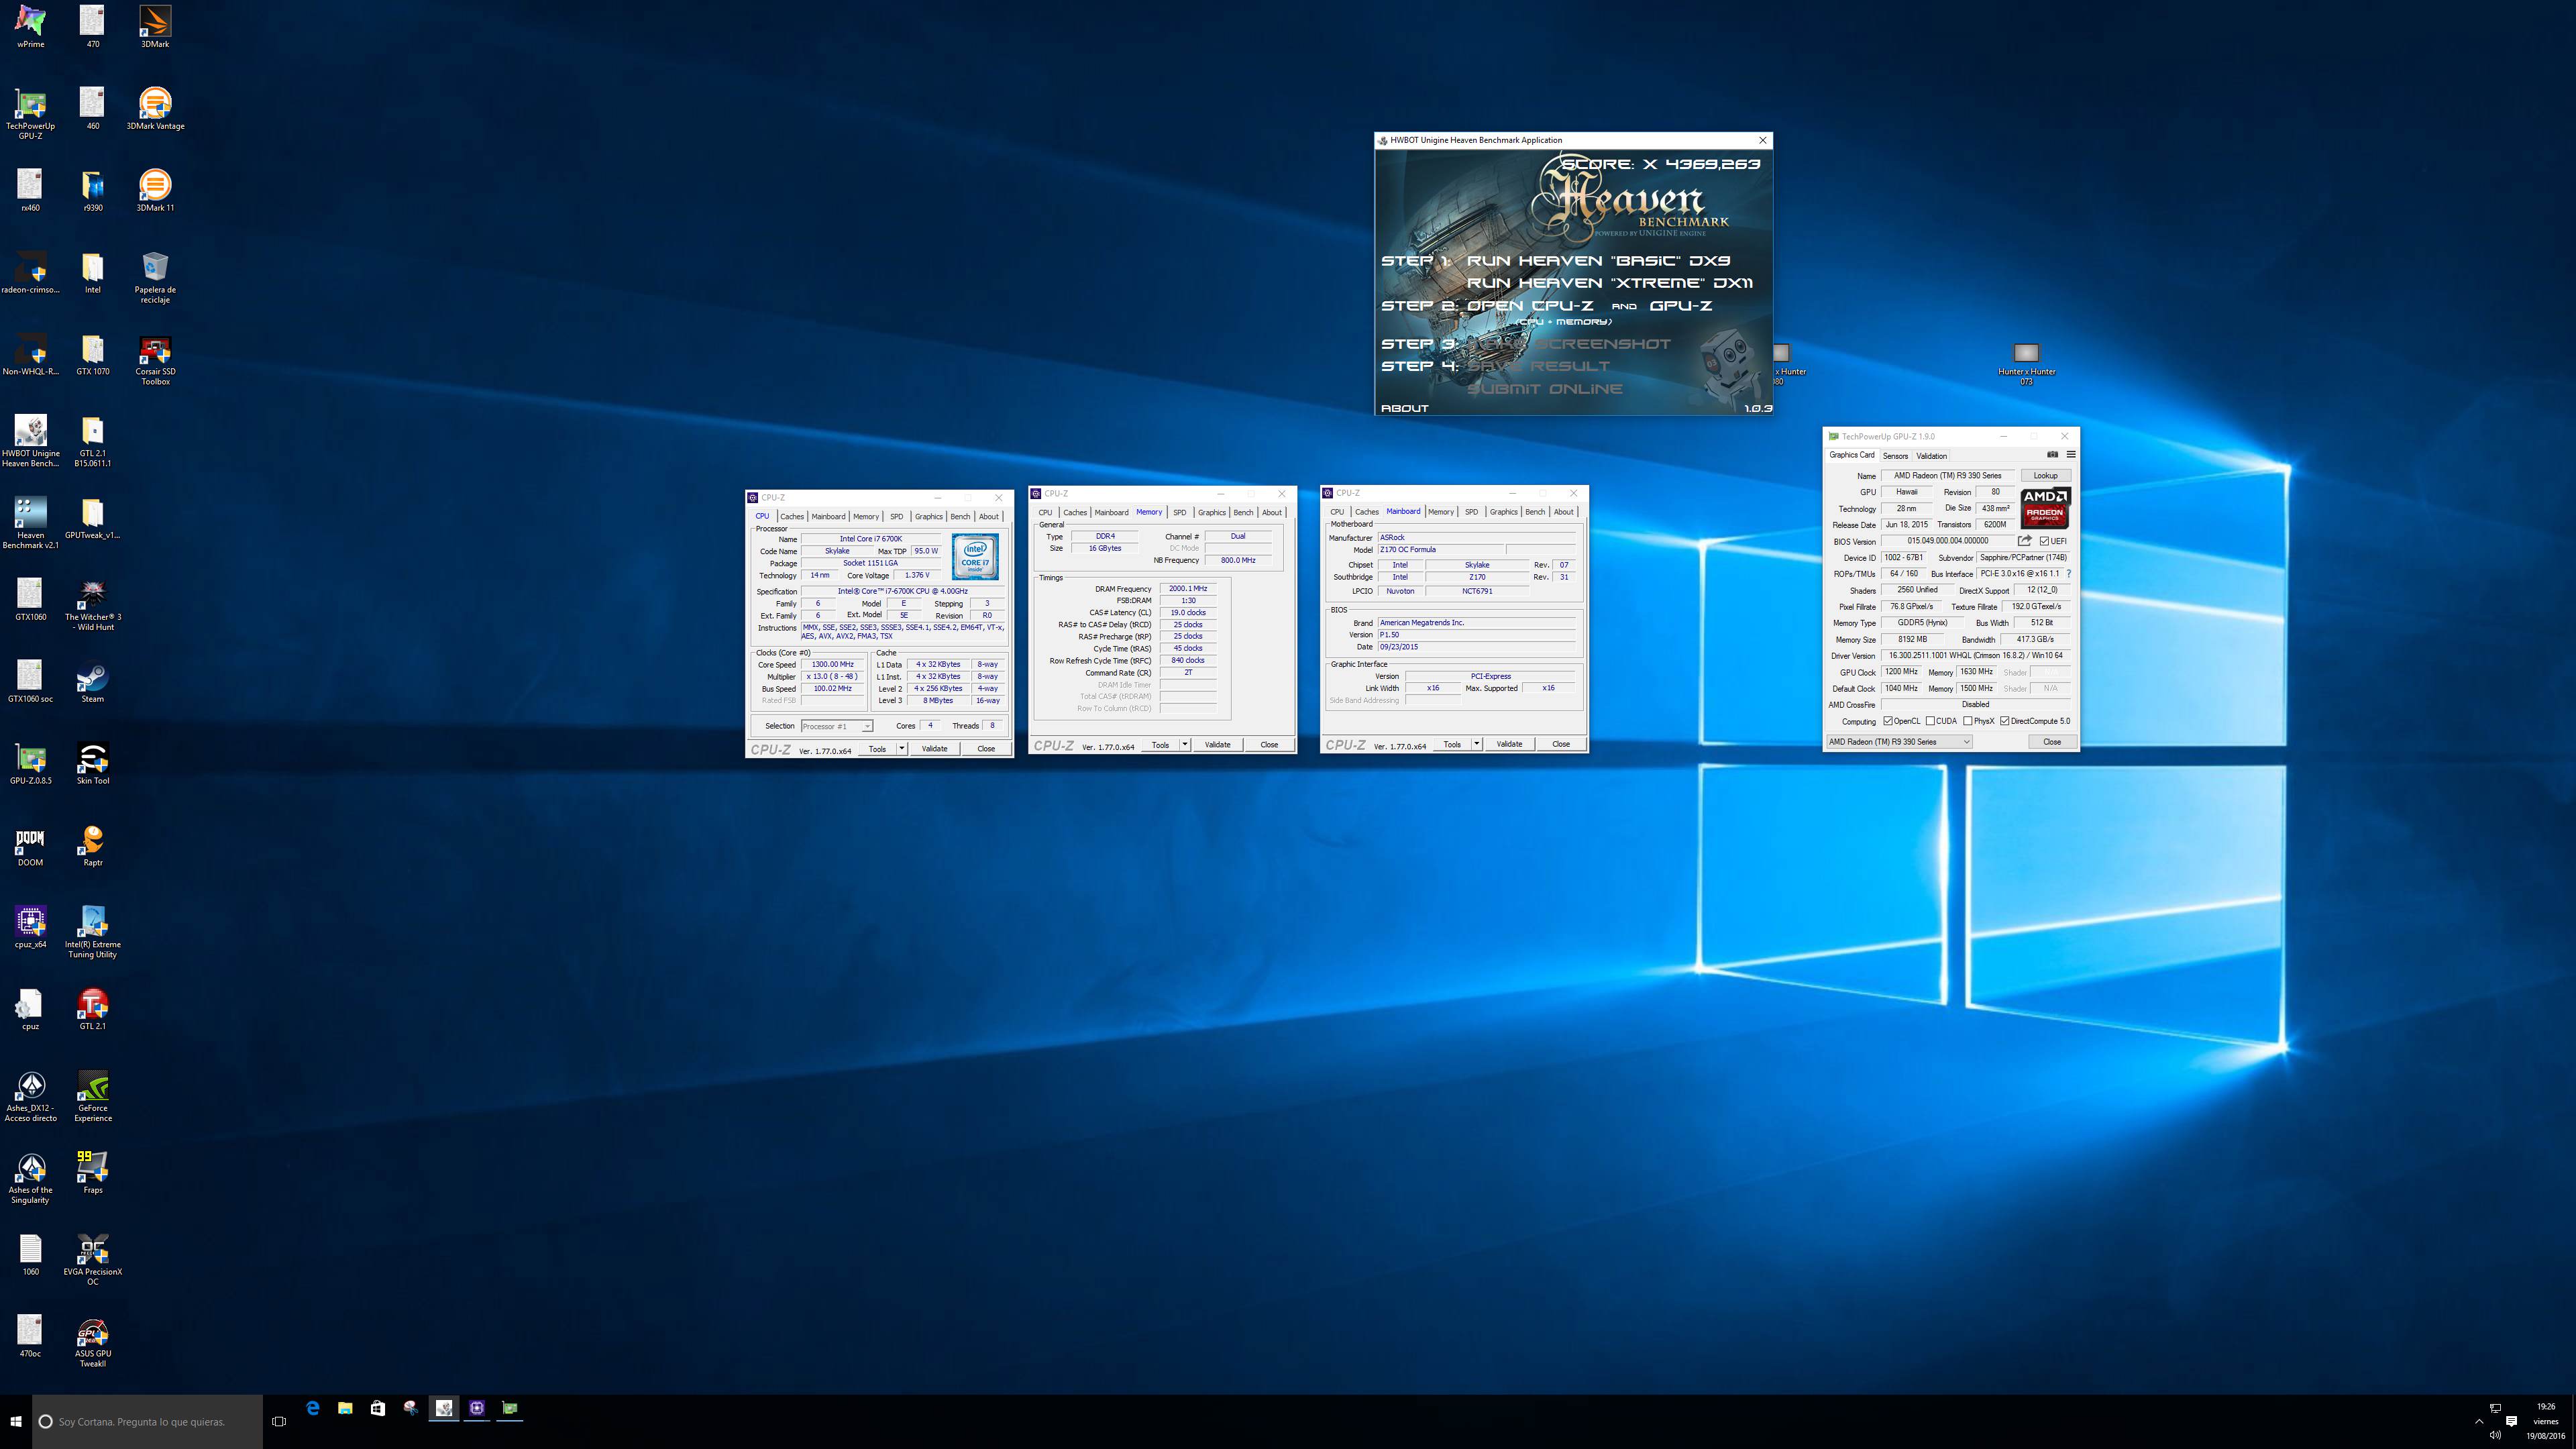Expand the Tools arrow in CPU-Z CPU-tab window
The height and width of the screenshot is (1449, 2576).
tap(901, 748)
